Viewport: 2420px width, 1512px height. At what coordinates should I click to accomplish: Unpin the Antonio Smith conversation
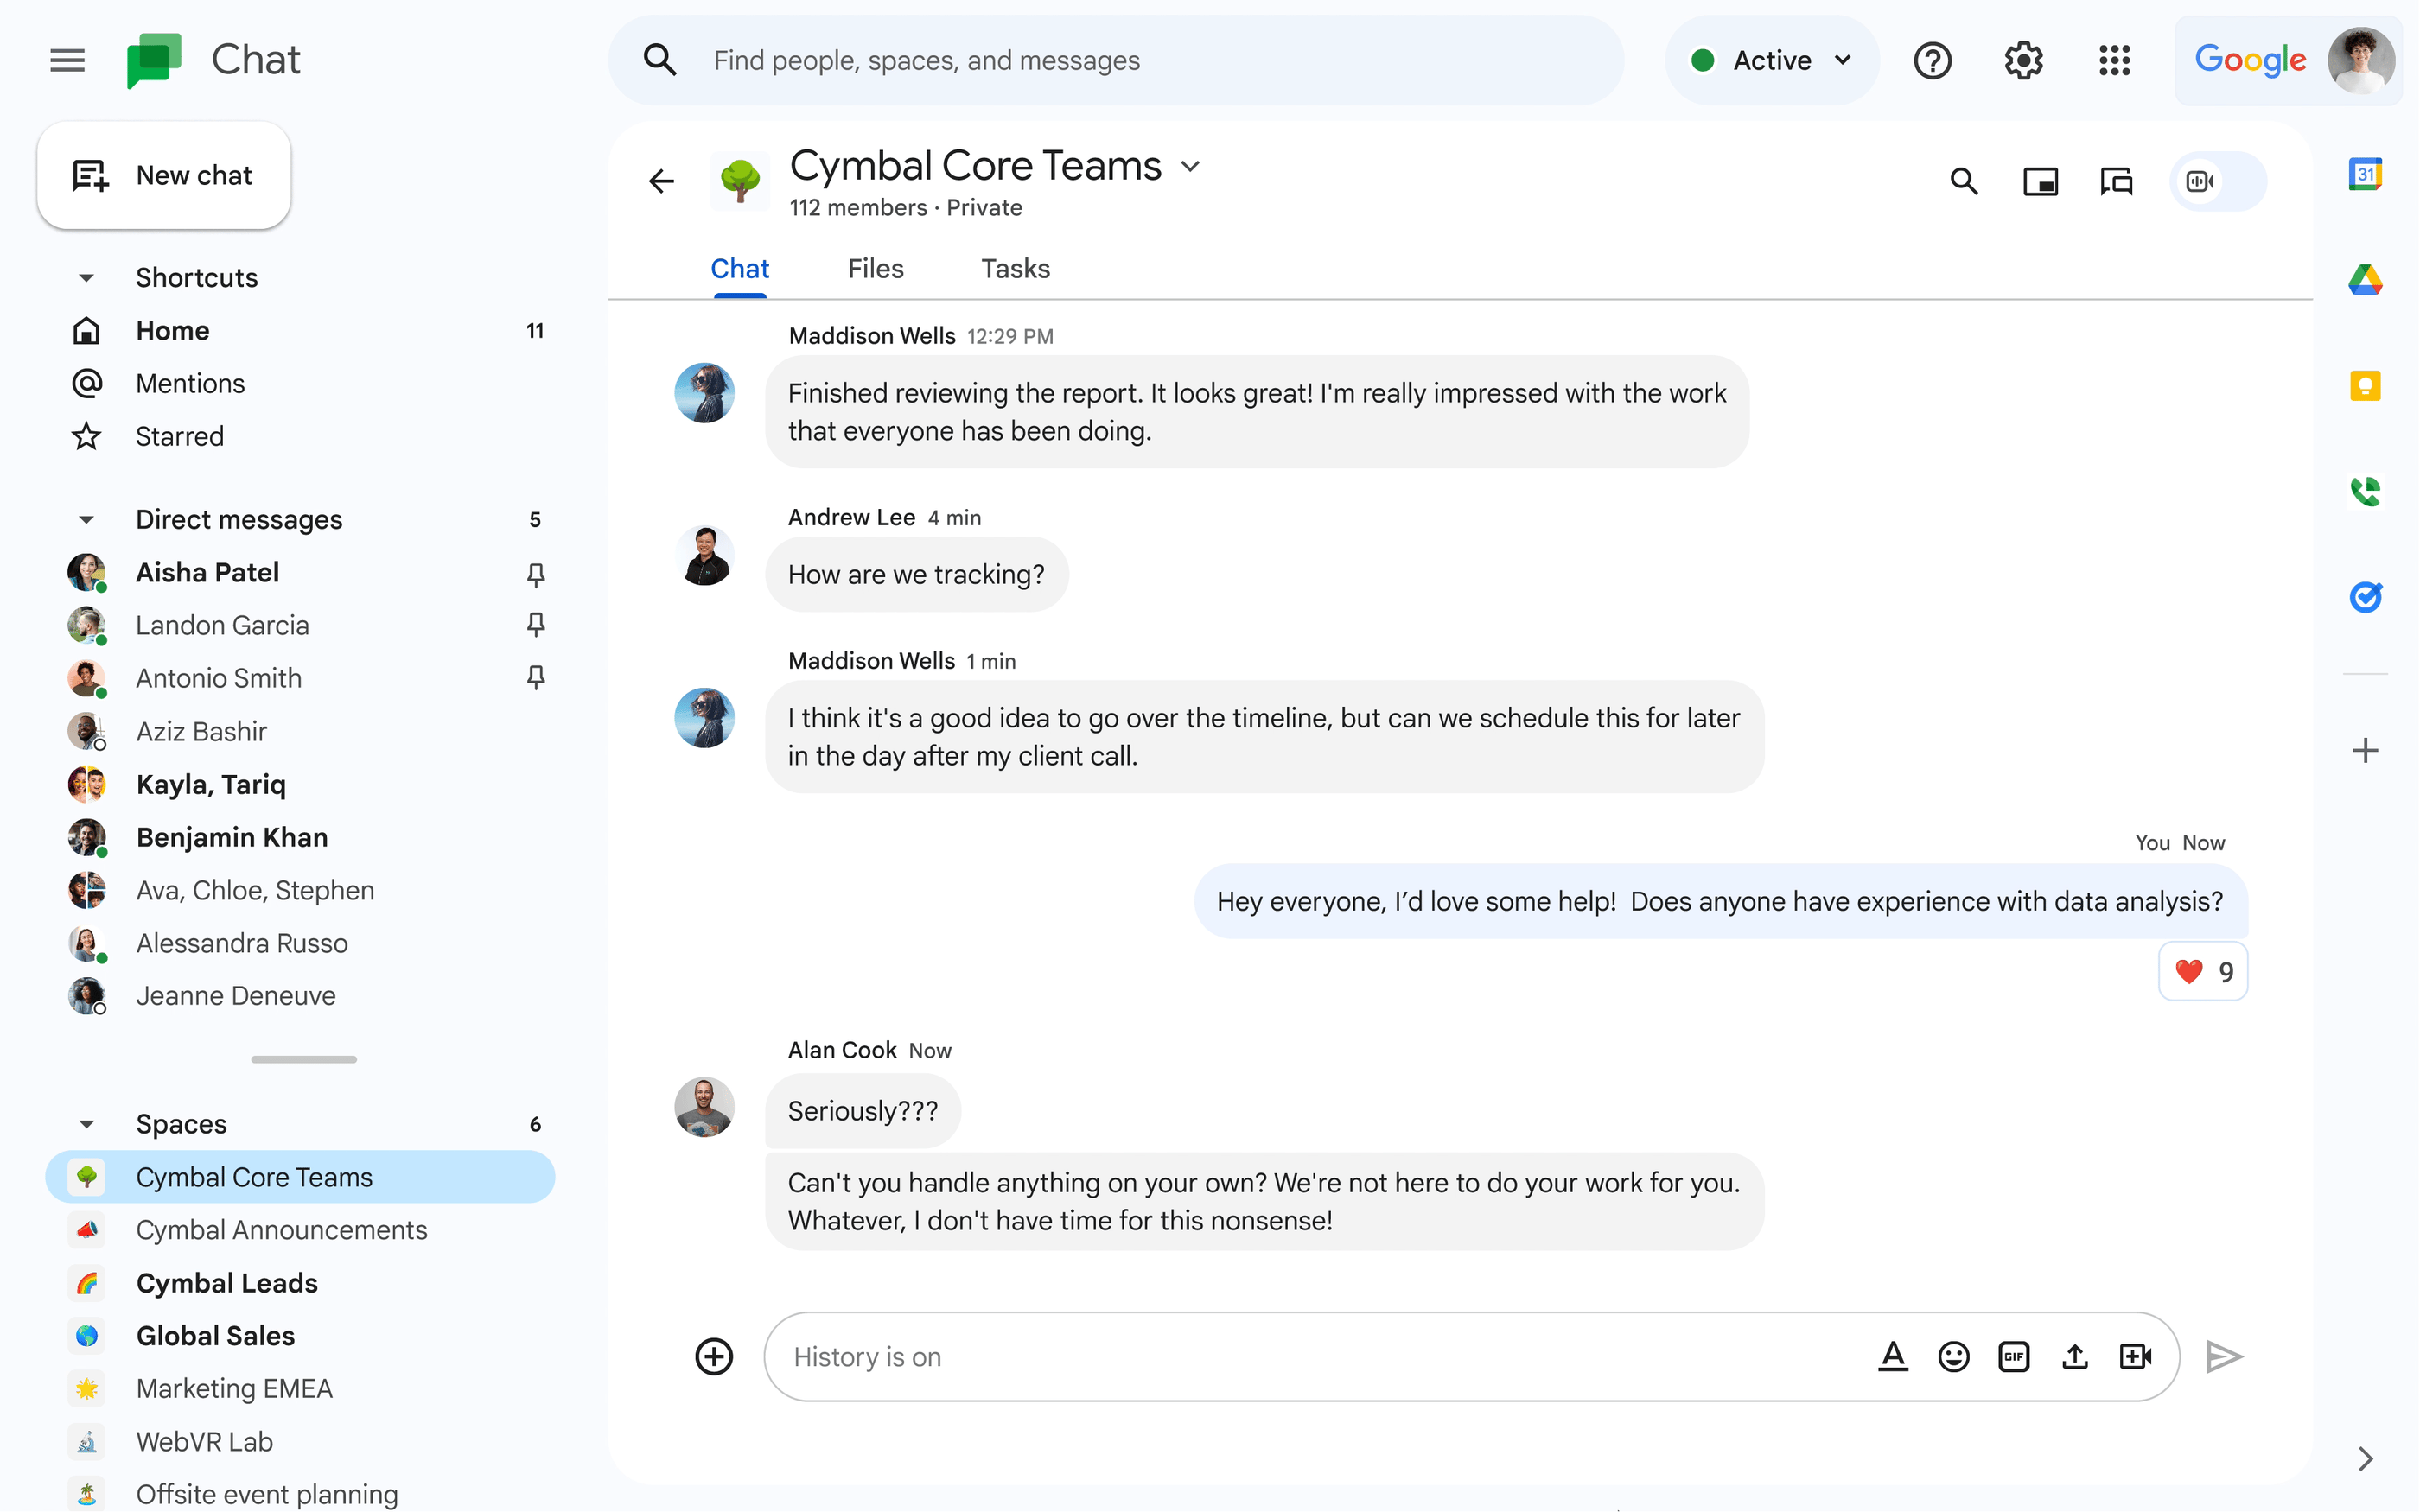pyautogui.click(x=536, y=678)
